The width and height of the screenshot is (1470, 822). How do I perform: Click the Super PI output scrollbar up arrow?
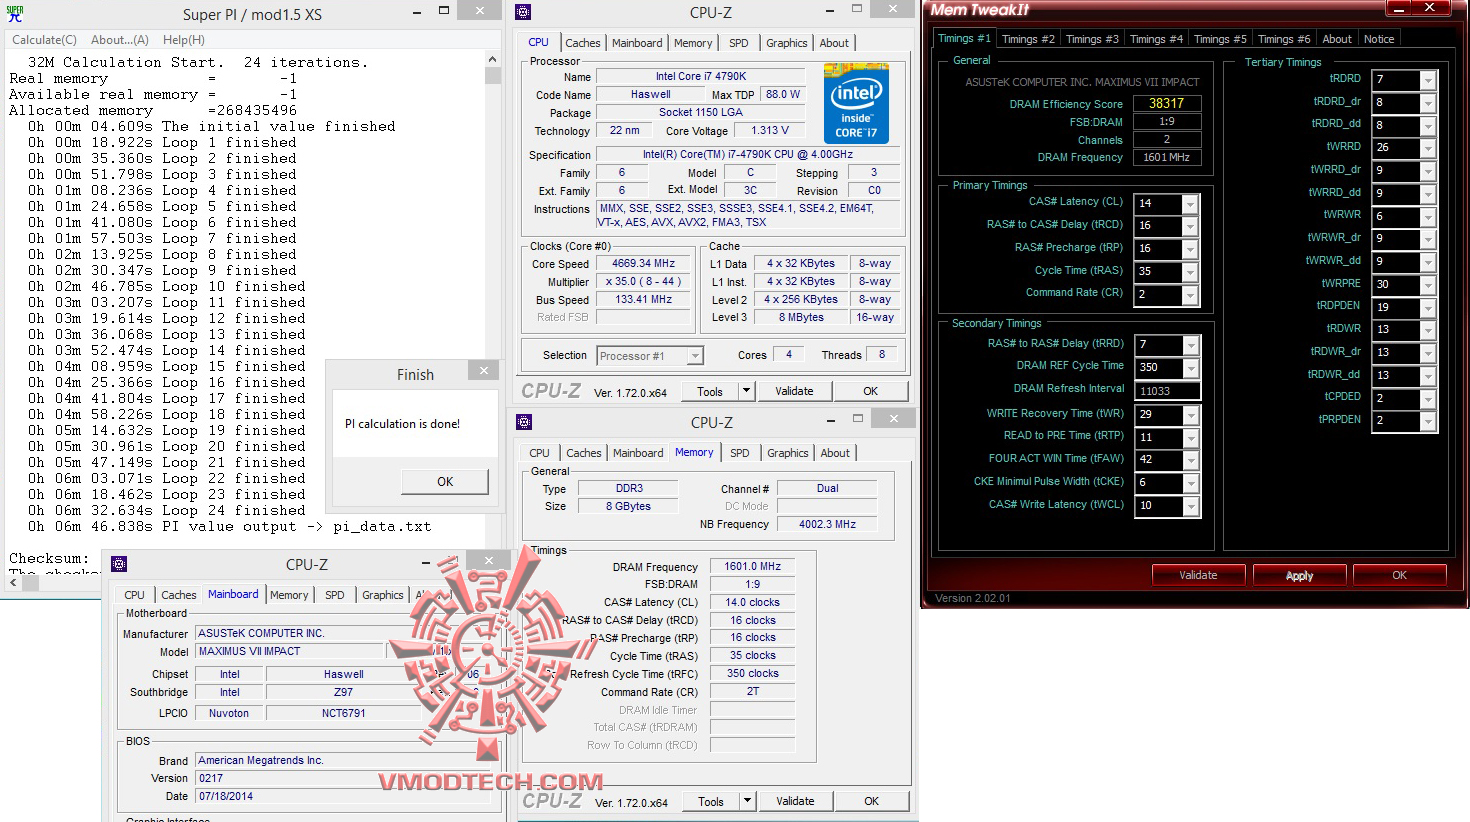click(492, 60)
